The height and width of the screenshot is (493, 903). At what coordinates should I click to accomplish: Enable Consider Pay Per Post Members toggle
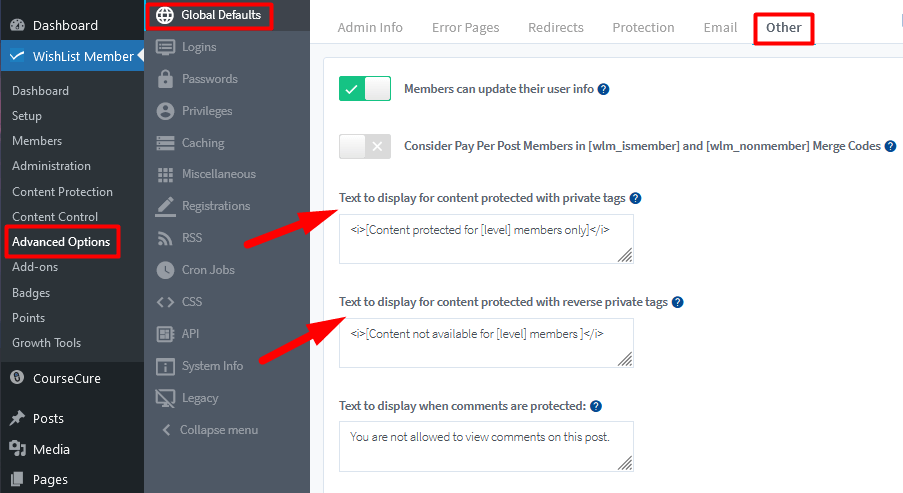click(x=365, y=146)
